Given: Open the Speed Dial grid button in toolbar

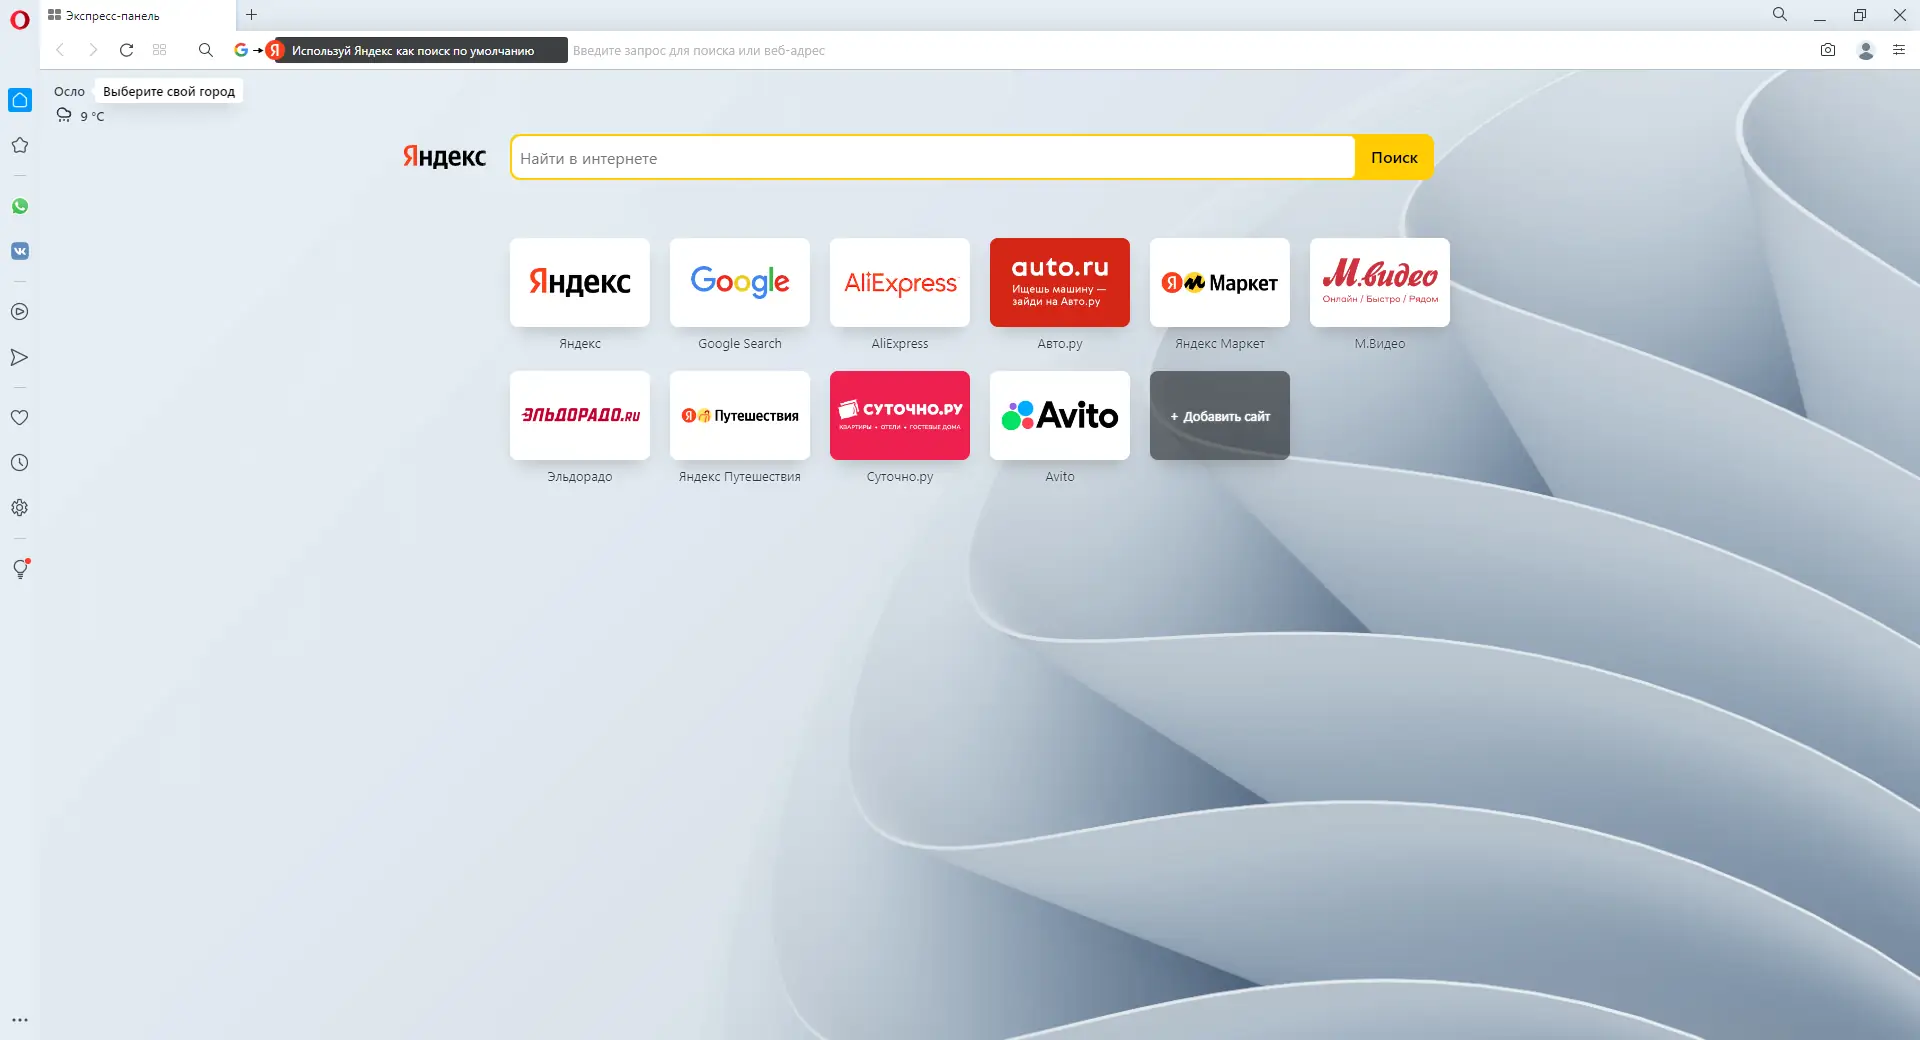Looking at the screenshot, I should (x=160, y=50).
